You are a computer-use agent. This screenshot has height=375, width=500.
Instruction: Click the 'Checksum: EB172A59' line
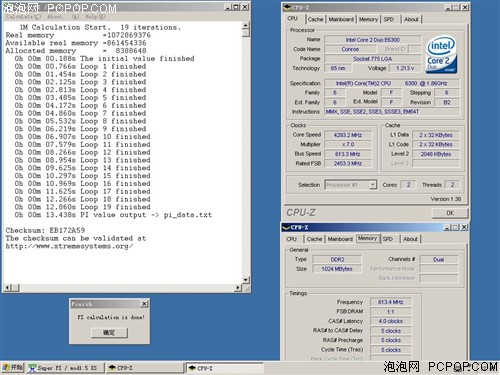coord(45,230)
